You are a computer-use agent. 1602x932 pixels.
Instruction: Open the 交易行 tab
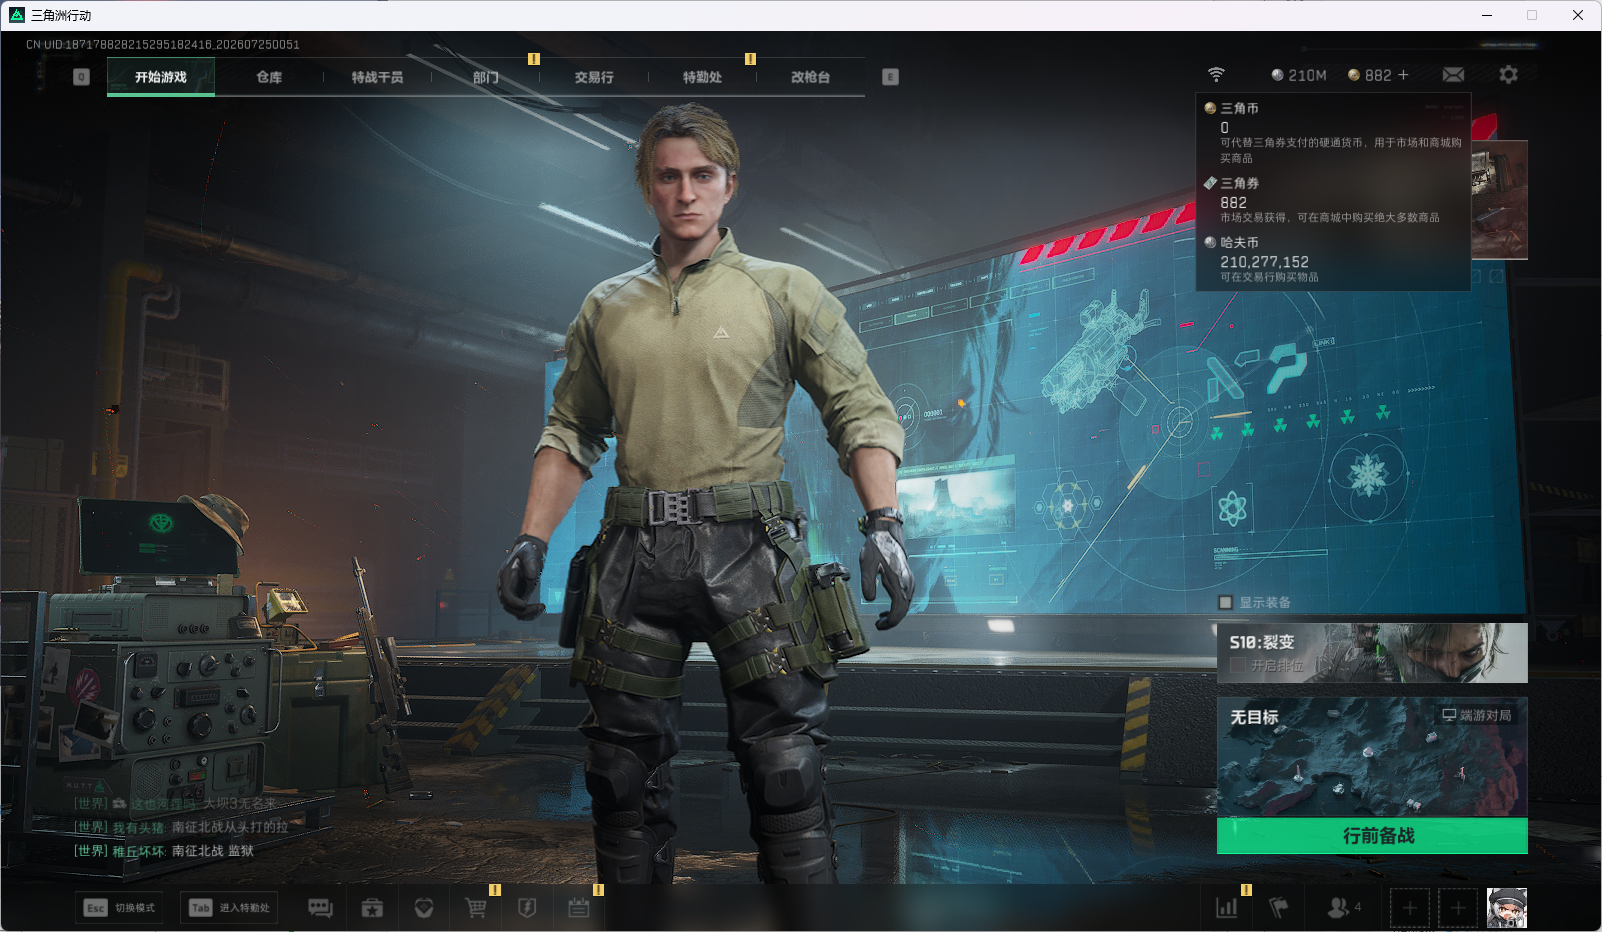pos(594,77)
